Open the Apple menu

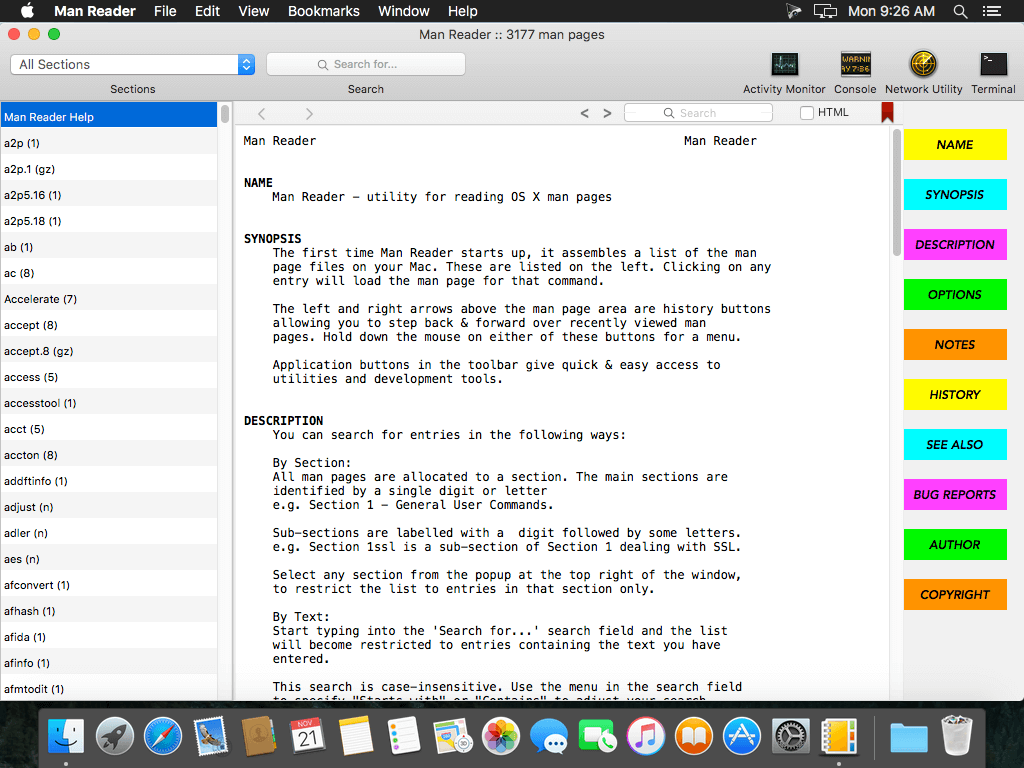27,11
